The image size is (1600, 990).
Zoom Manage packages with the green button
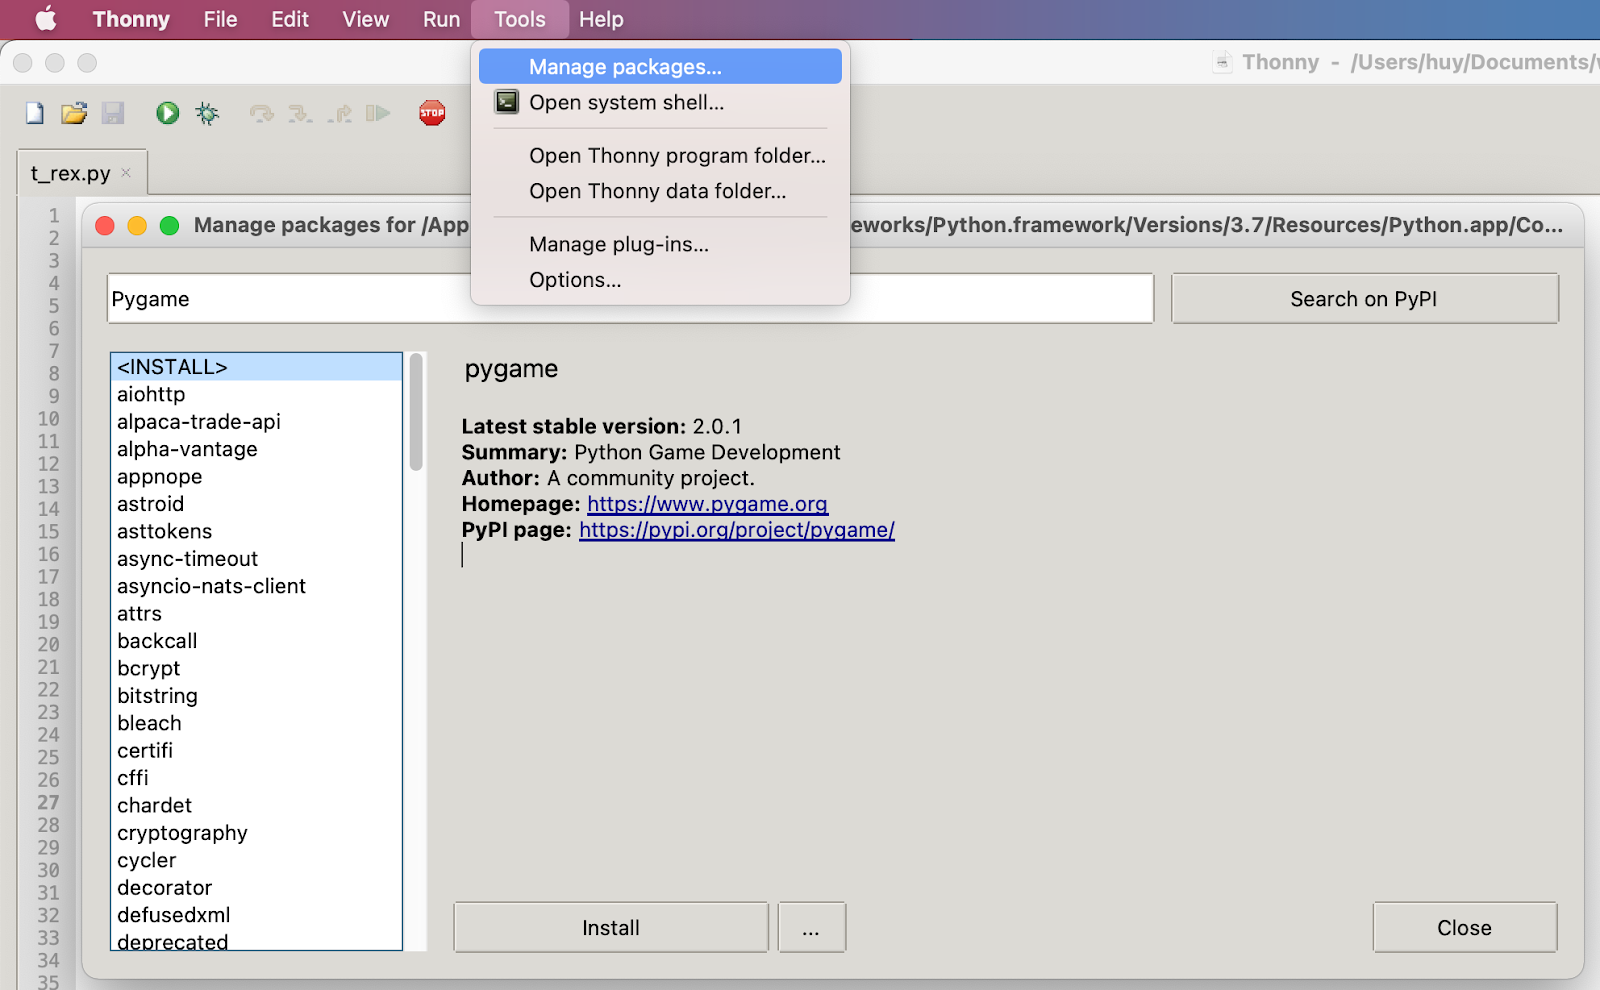click(169, 225)
